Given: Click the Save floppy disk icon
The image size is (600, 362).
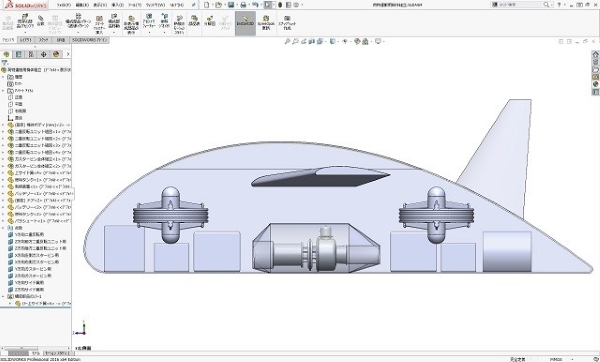Looking at the screenshot, I should (x=231, y=5).
